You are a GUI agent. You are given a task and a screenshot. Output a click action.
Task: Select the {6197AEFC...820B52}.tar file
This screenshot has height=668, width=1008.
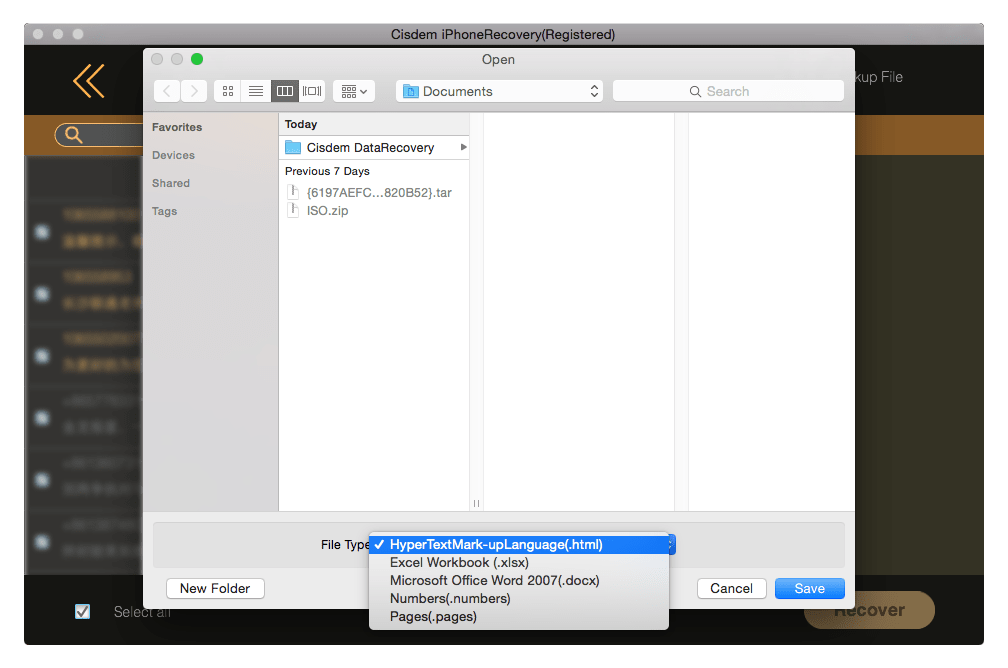tap(374, 192)
